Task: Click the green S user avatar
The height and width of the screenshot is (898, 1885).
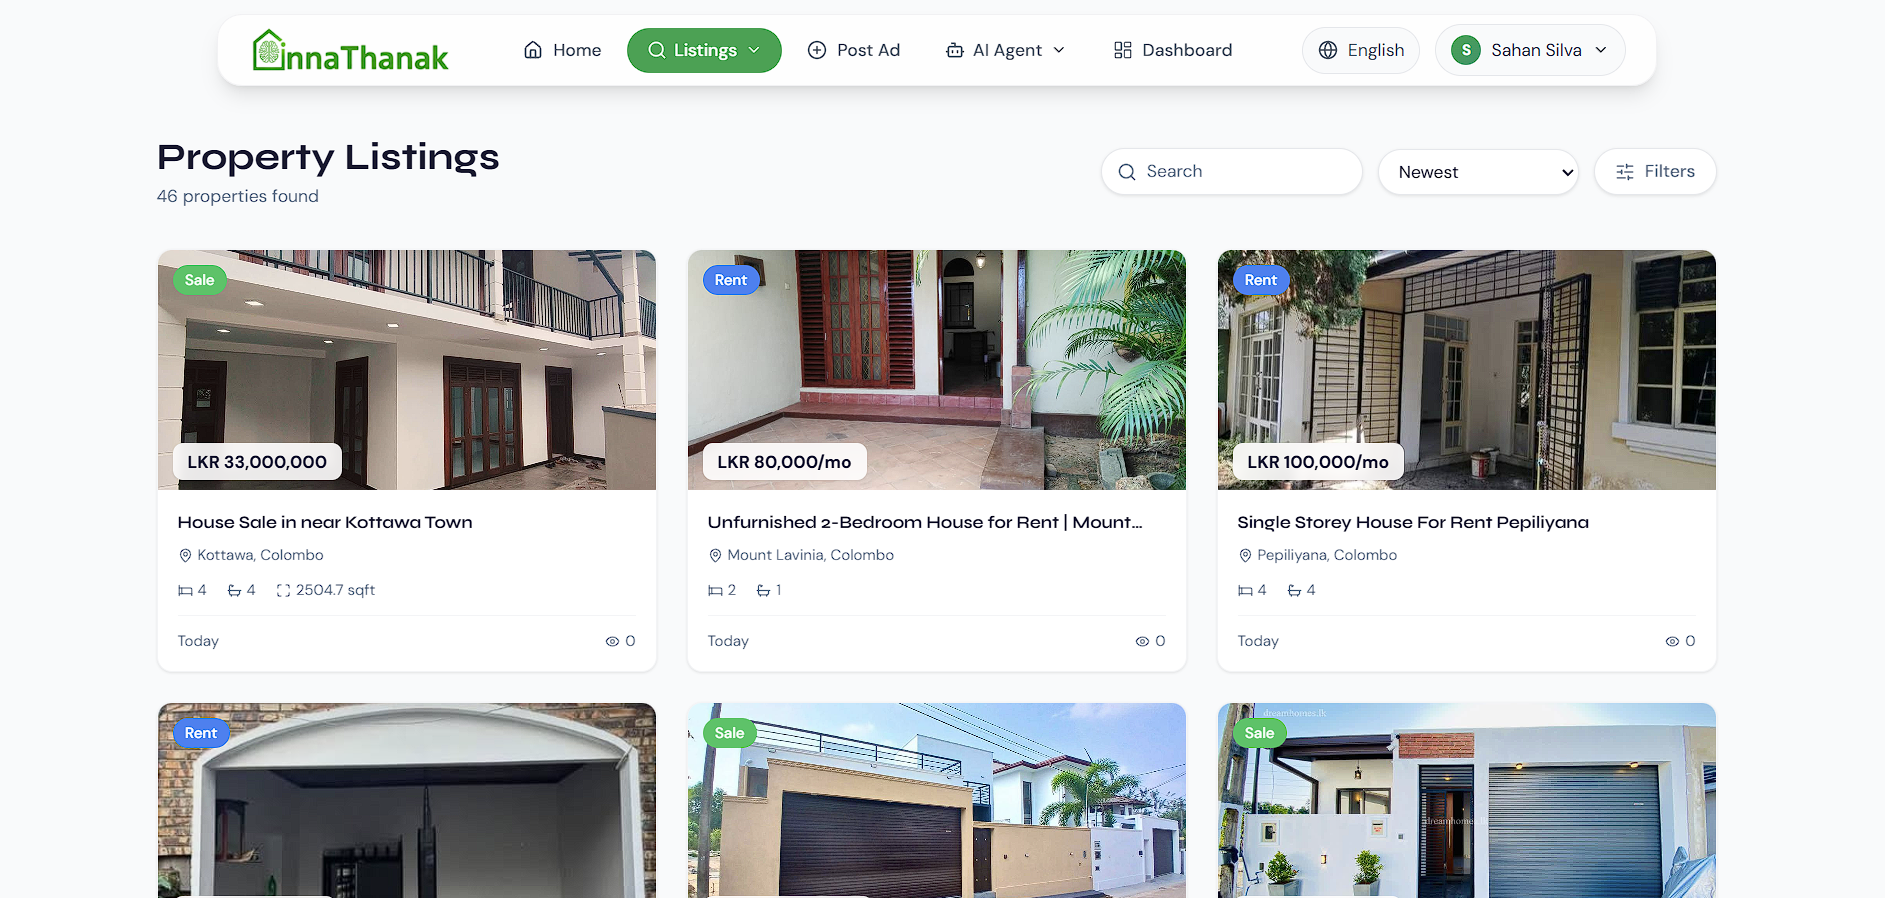Action: tap(1466, 50)
